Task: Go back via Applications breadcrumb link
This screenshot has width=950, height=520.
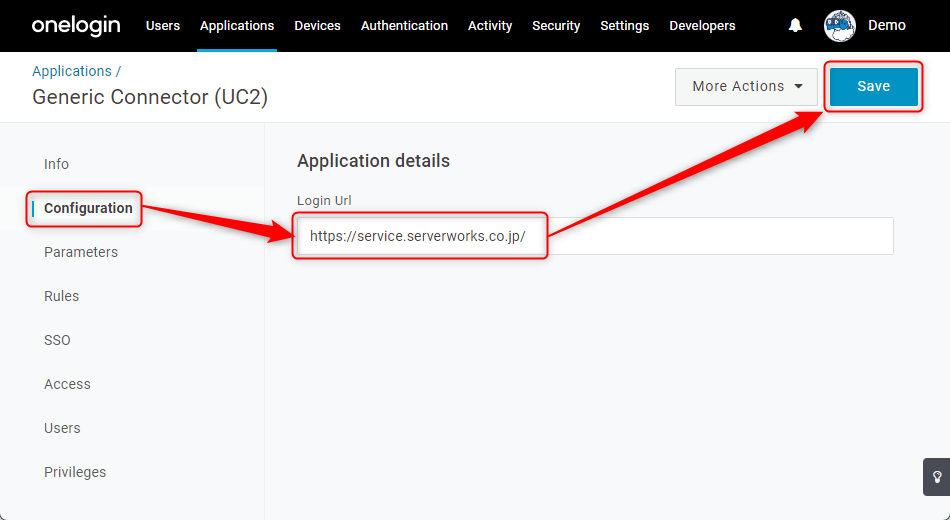Action: (72, 71)
